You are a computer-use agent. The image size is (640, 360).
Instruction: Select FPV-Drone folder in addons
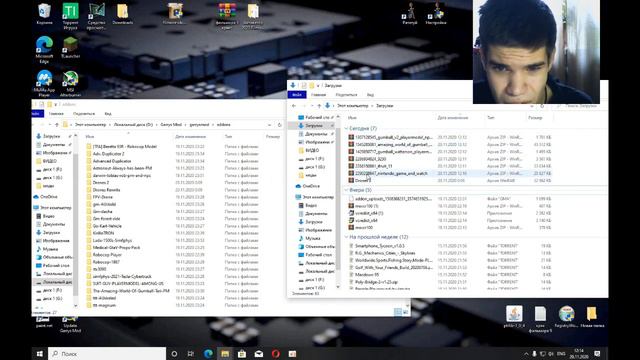(x=103, y=197)
